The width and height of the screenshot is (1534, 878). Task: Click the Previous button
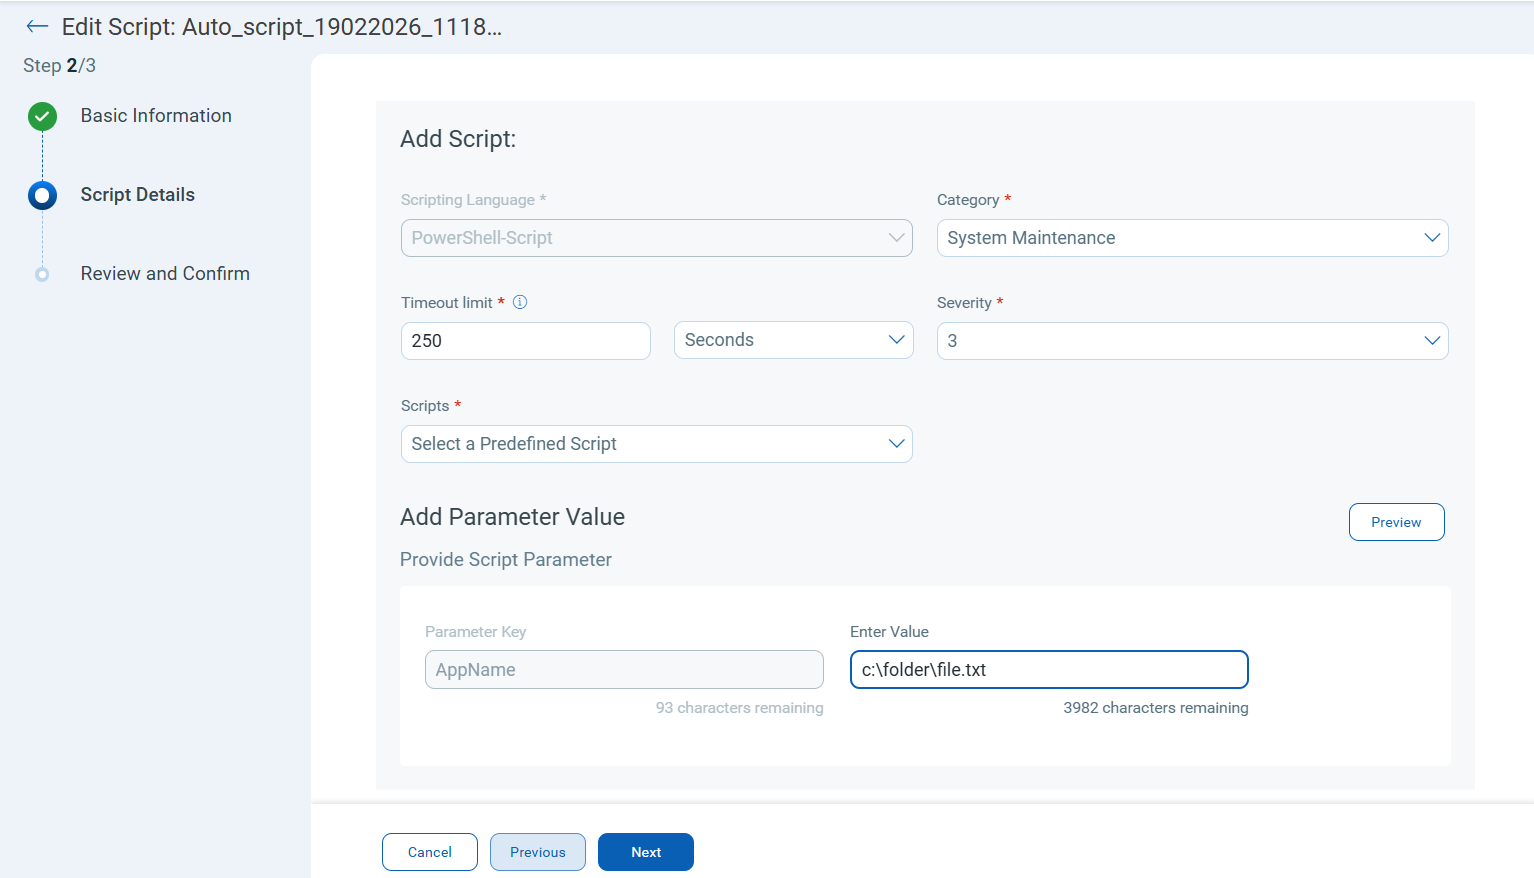pos(537,852)
